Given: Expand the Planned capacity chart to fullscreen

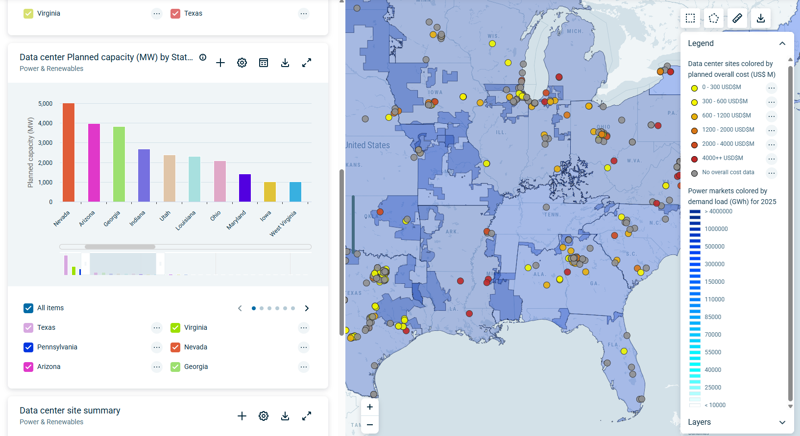Looking at the screenshot, I should tap(307, 63).
